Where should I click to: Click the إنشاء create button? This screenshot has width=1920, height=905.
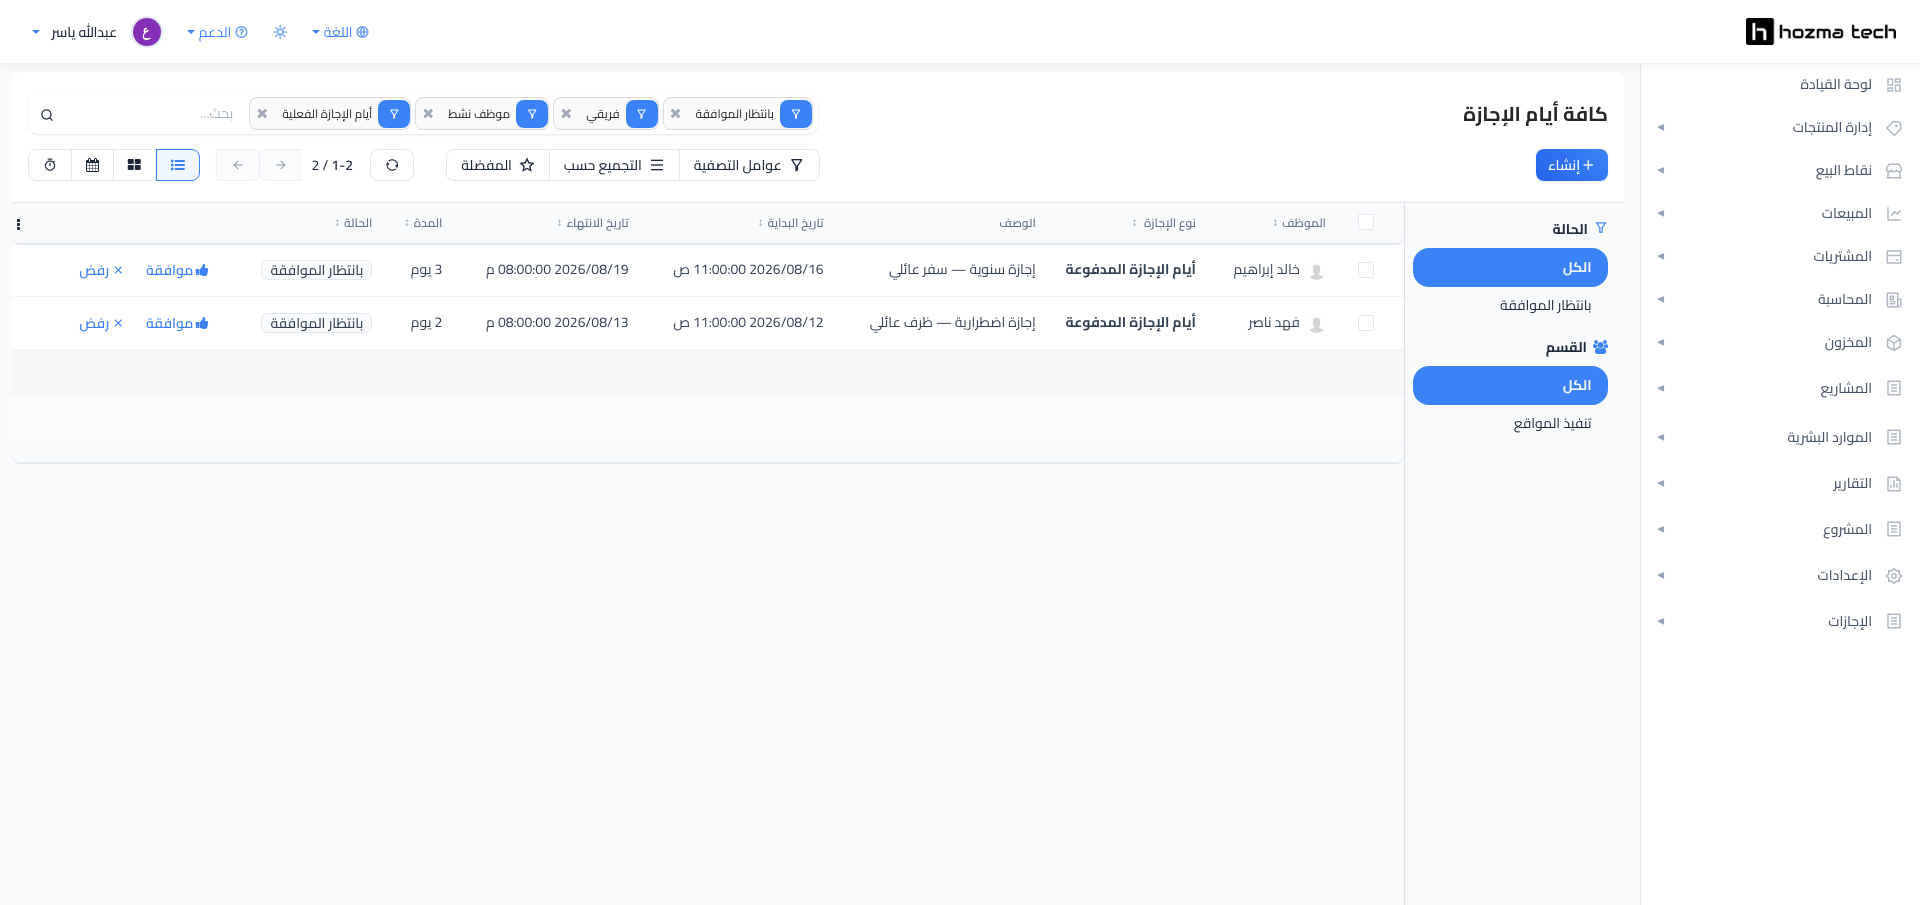(x=1571, y=165)
